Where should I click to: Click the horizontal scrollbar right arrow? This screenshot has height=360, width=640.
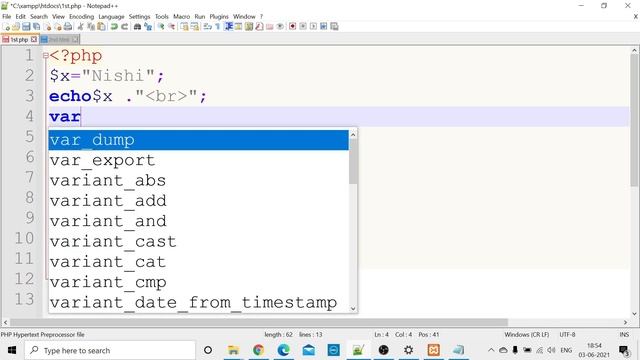[625, 322]
